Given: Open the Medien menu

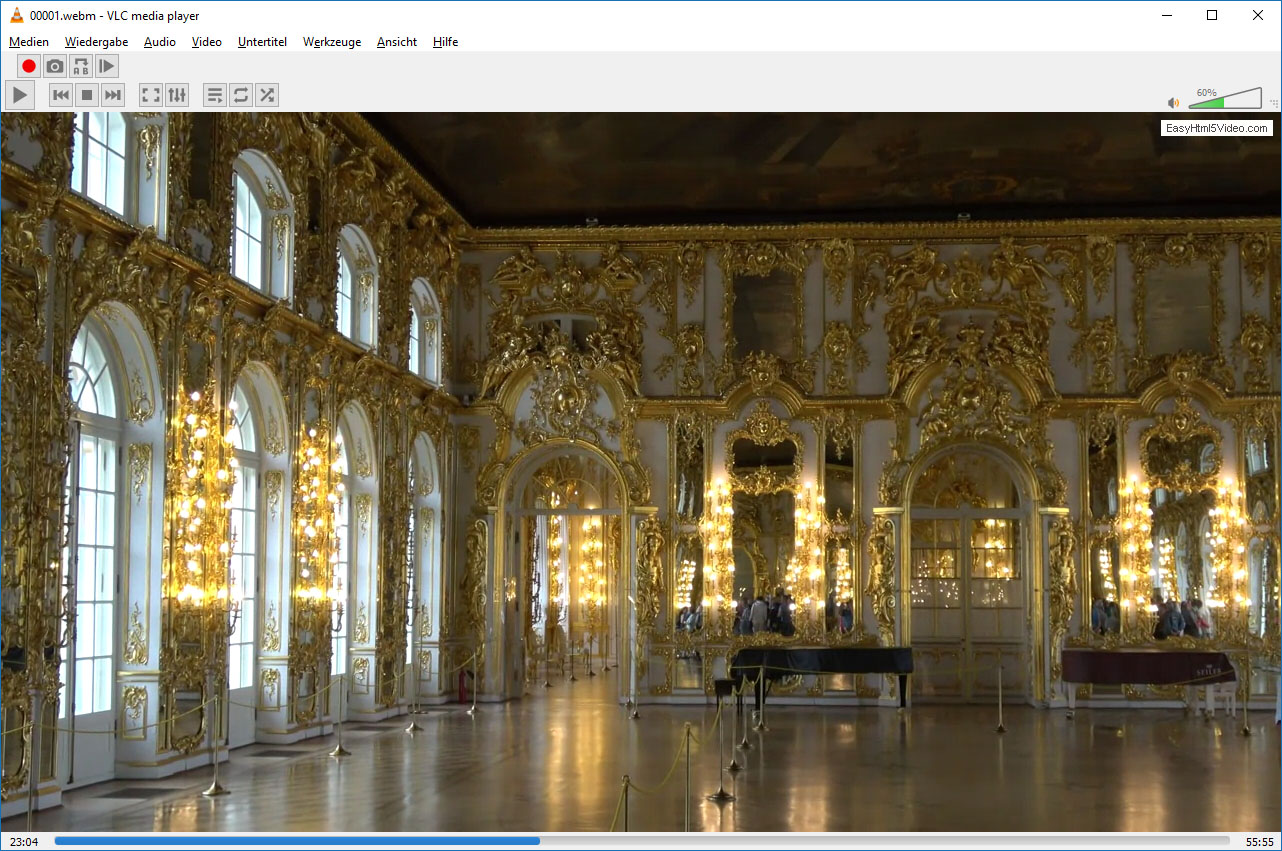Looking at the screenshot, I should pos(29,42).
